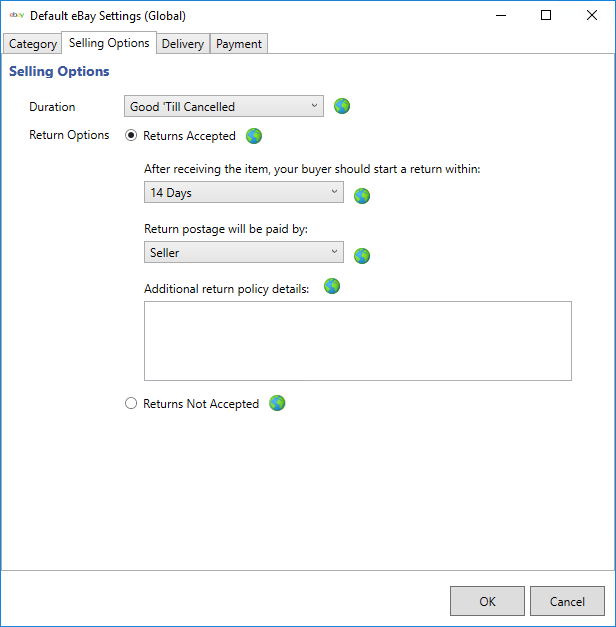Click globe icon beside Seller dropdown
The image size is (616, 627).
(x=362, y=255)
